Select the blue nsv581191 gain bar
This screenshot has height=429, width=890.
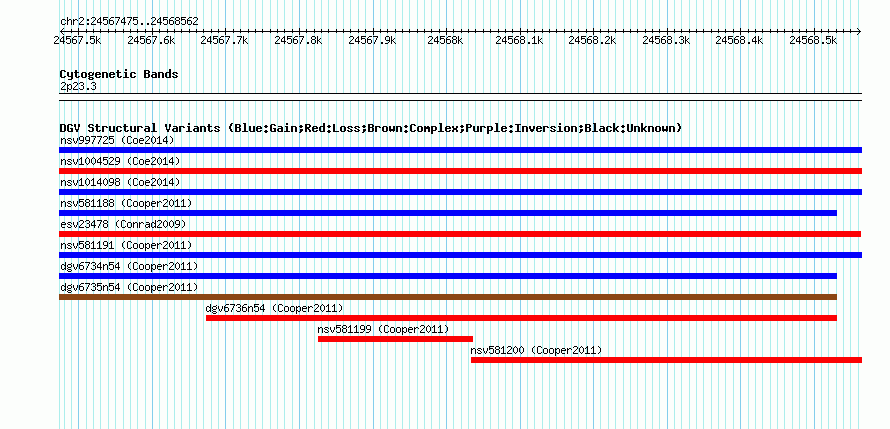pyautogui.click(x=460, y=255)
